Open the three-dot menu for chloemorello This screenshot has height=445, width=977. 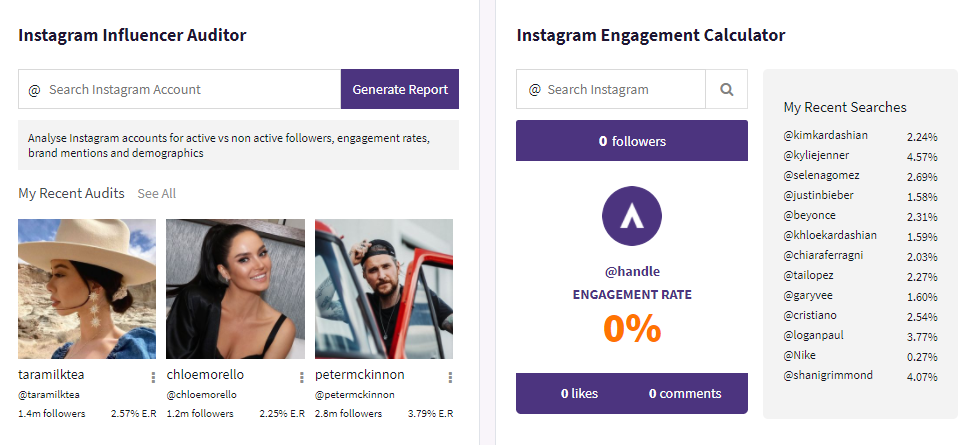pos(302,377)
